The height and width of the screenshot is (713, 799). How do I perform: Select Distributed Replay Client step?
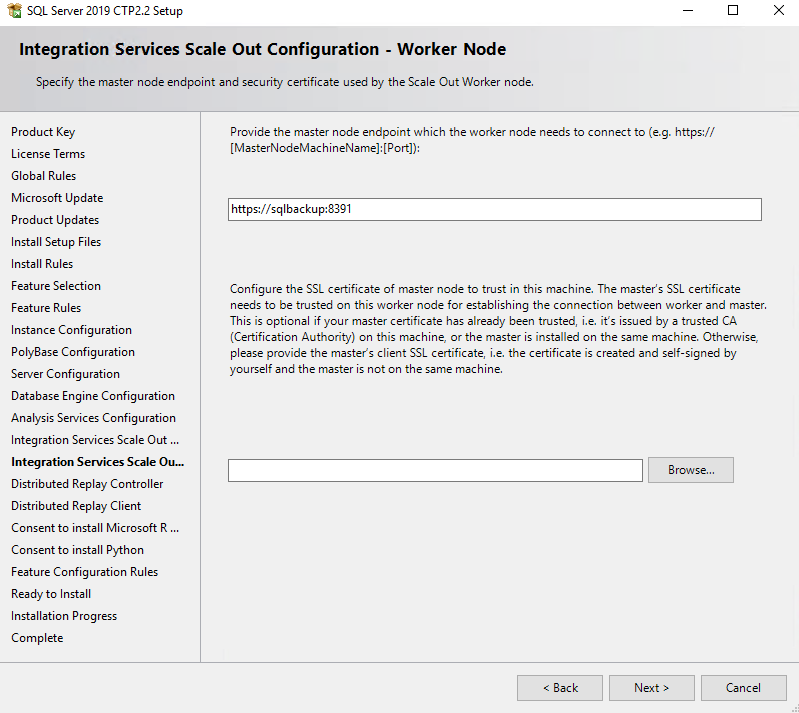(x=76, y=506)
